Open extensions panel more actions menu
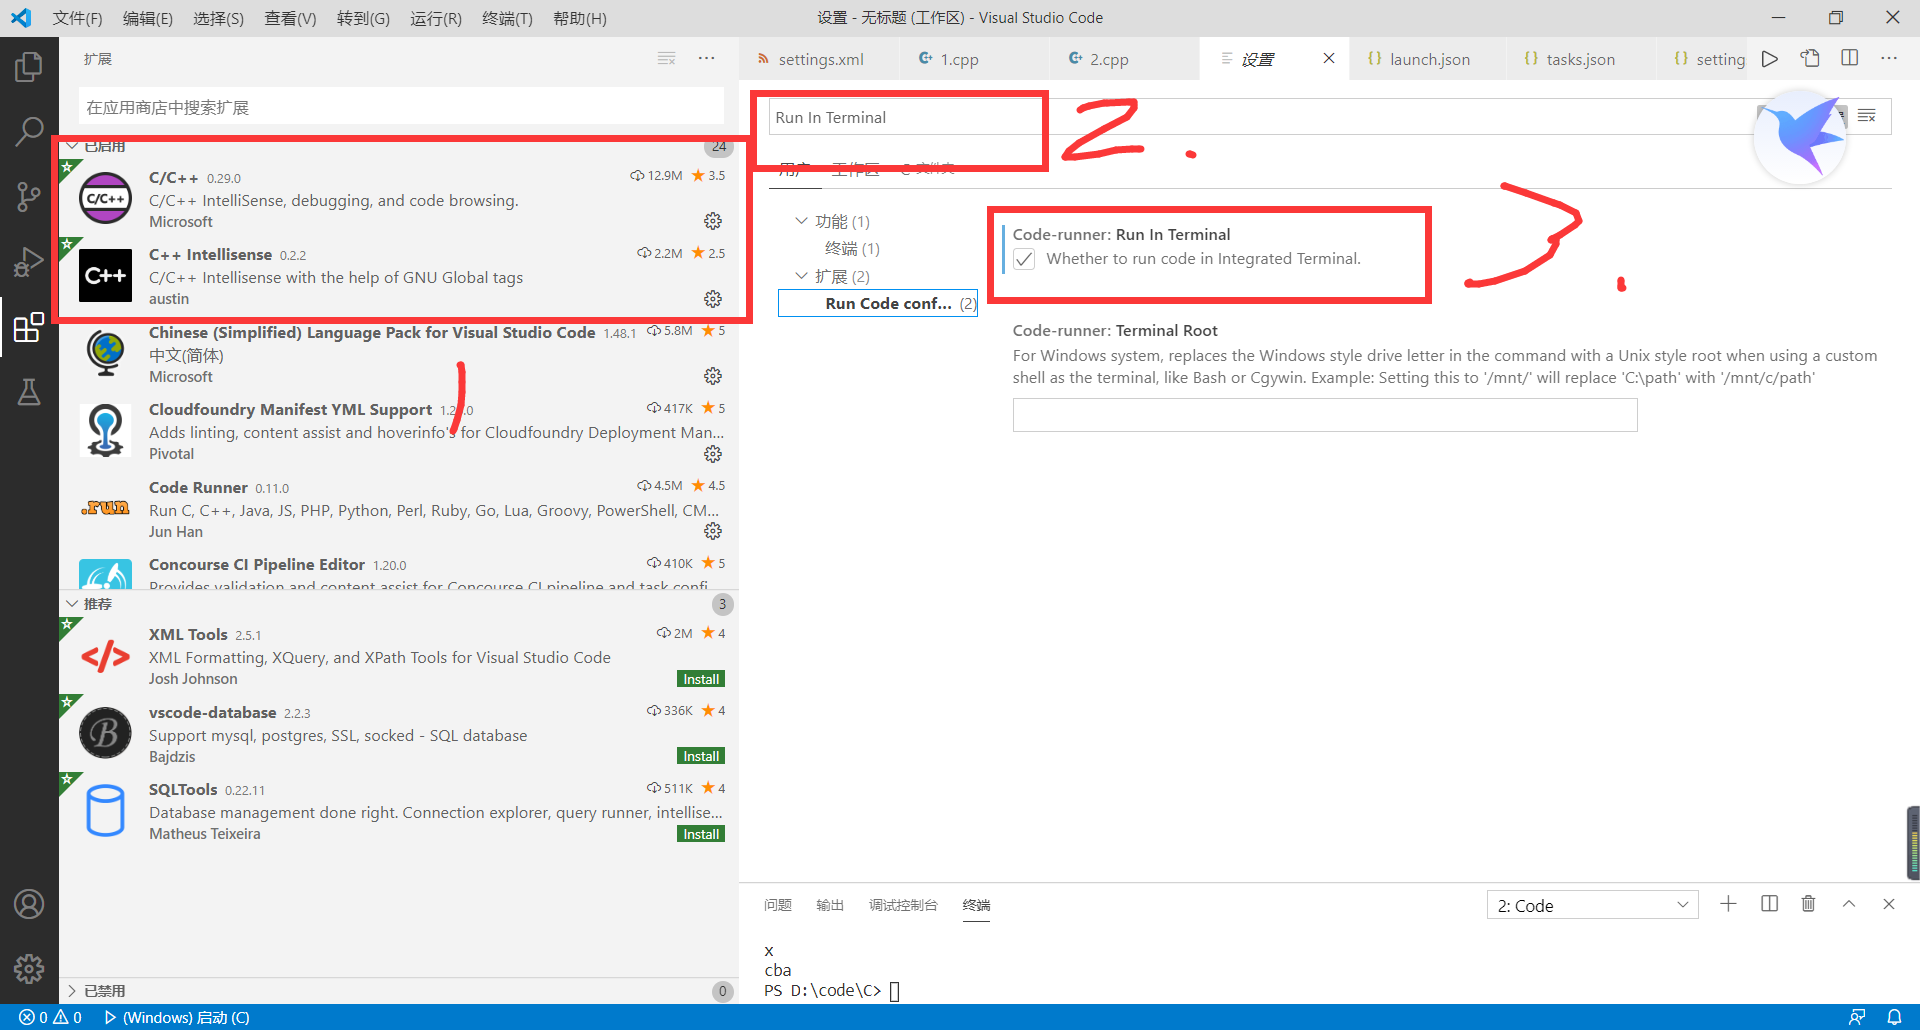Image resolution: width=1920 pixels, height=1030 pixels. pyautogui.click(x=707, y=59)
